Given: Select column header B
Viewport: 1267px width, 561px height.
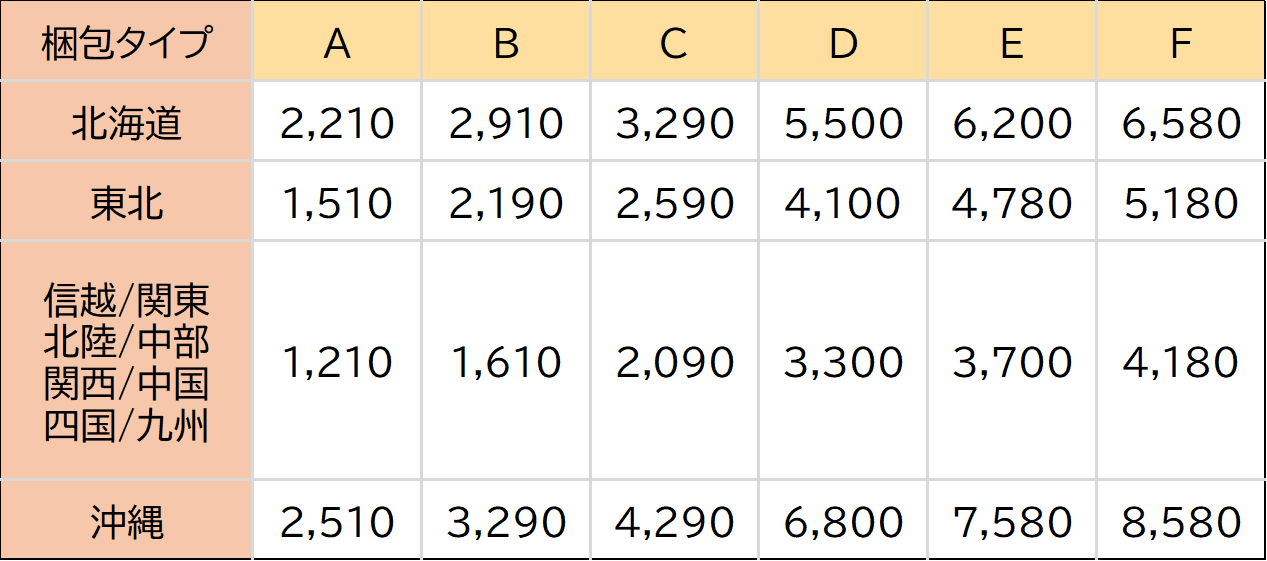Looking at the screenshot, I should 506,43.
